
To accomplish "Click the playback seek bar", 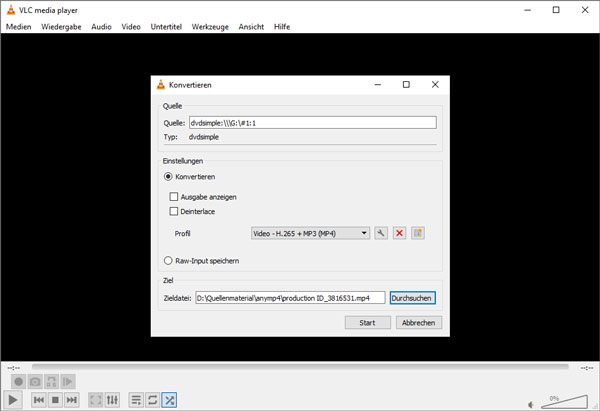I will tap(300, 367).
